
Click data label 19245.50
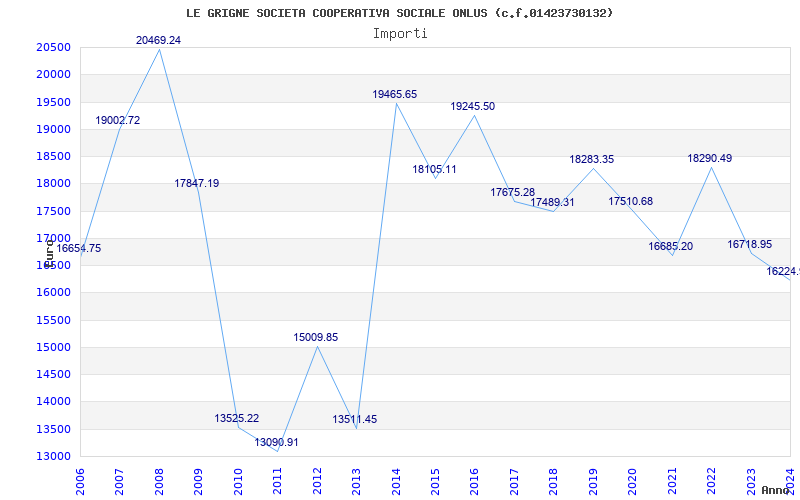(472, 107)
